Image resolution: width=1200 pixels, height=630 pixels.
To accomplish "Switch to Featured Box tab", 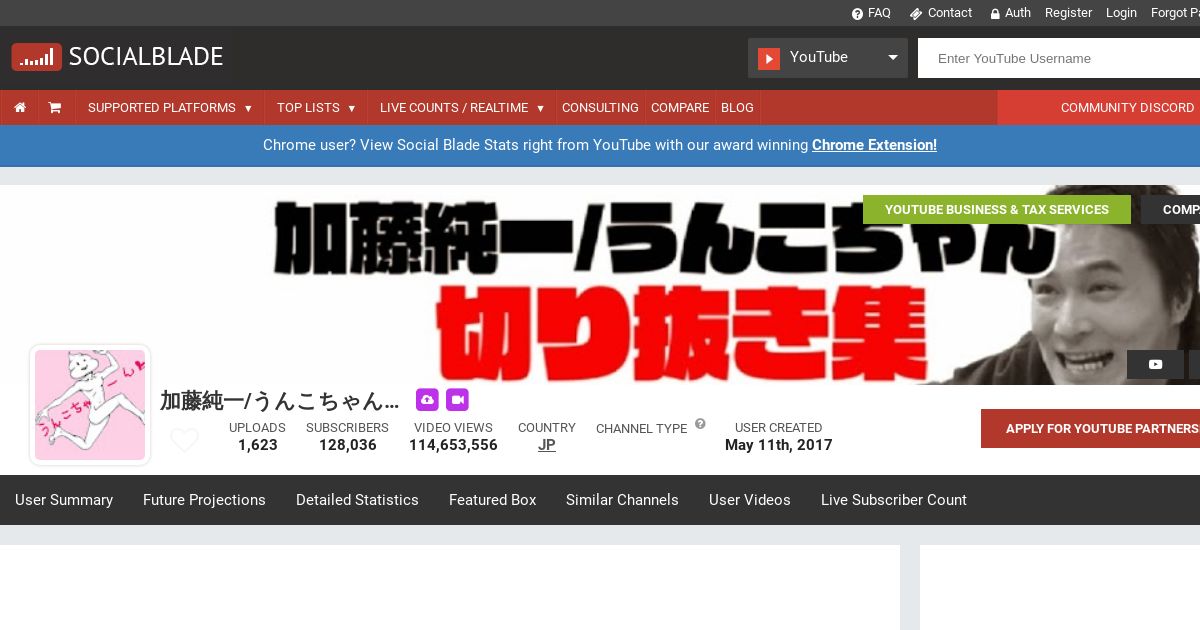I will tap(493, 500).
